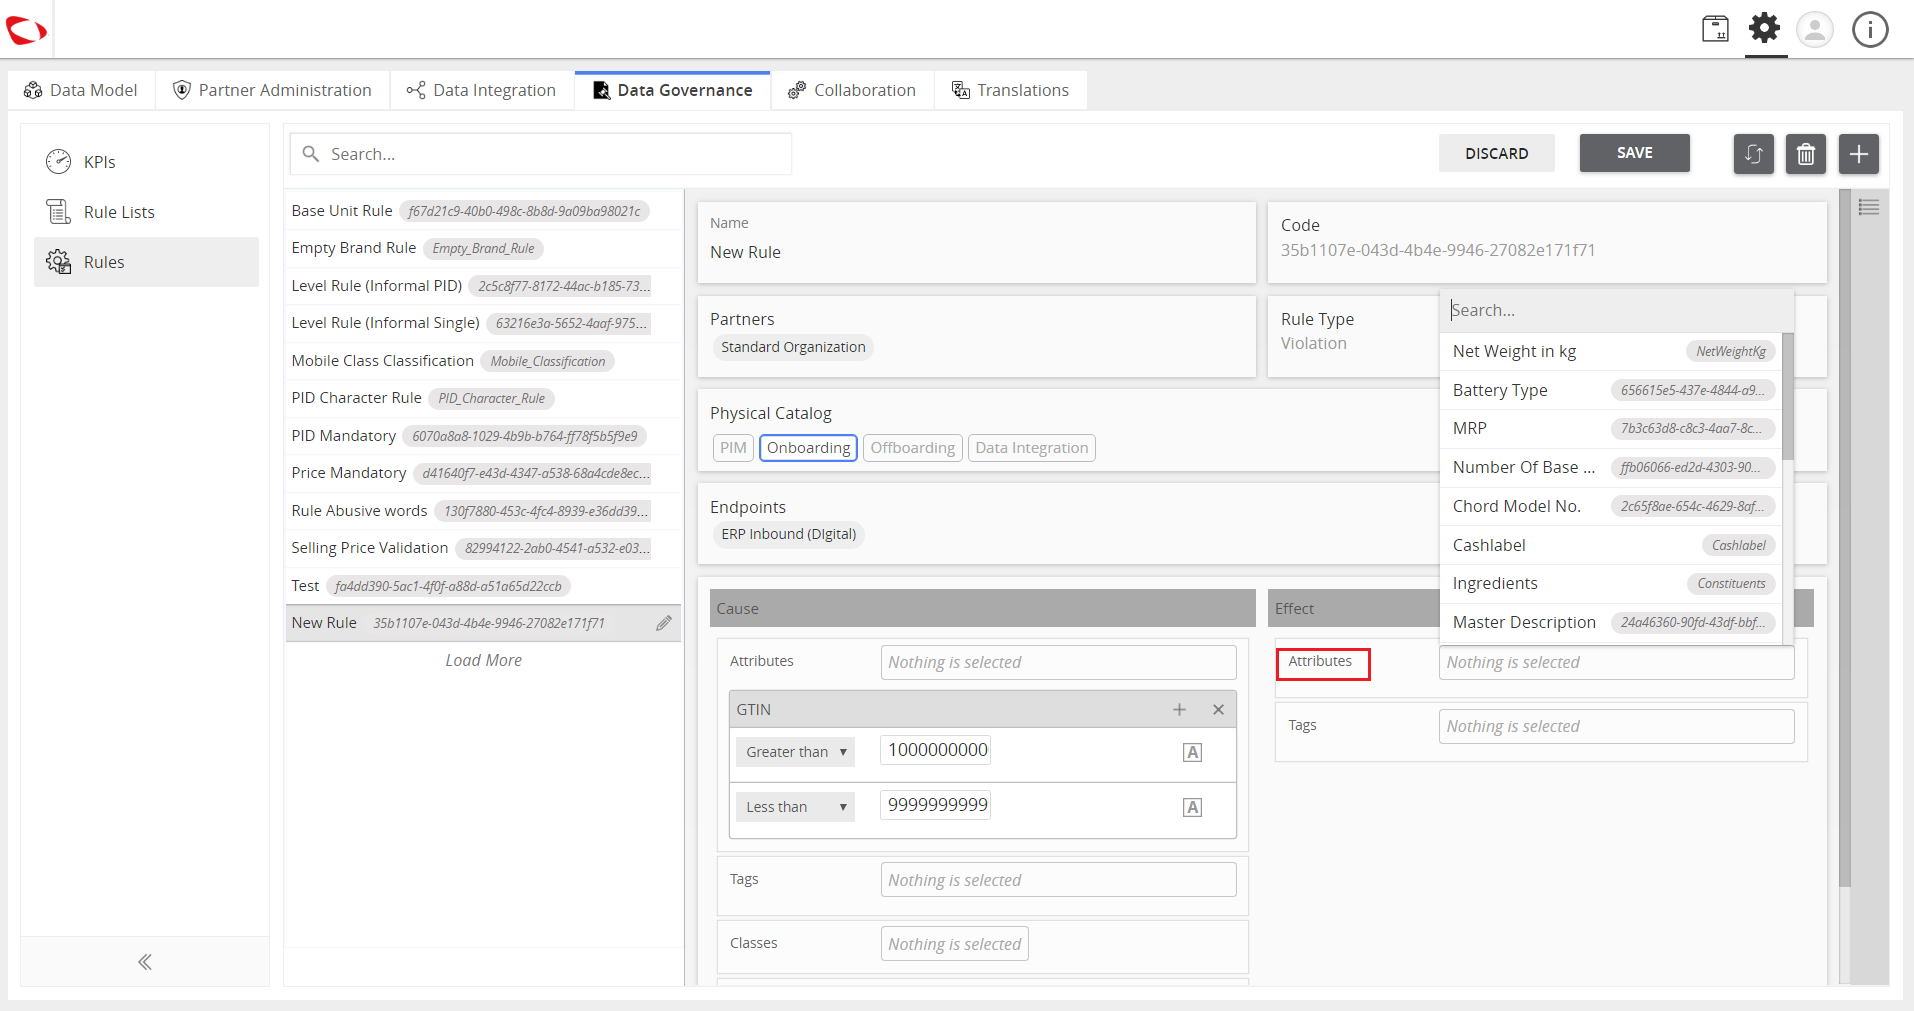Click the dropdown list scrollbar thumb
Screen dimensions: 1914x1011
(x=1788, y=396)
